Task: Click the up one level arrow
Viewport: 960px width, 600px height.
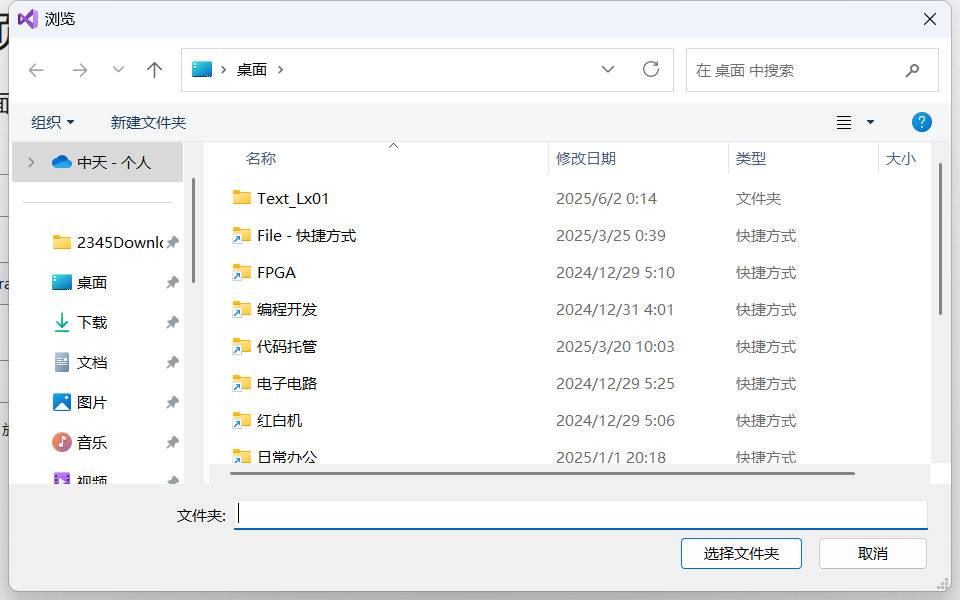Action: [154, 69]
